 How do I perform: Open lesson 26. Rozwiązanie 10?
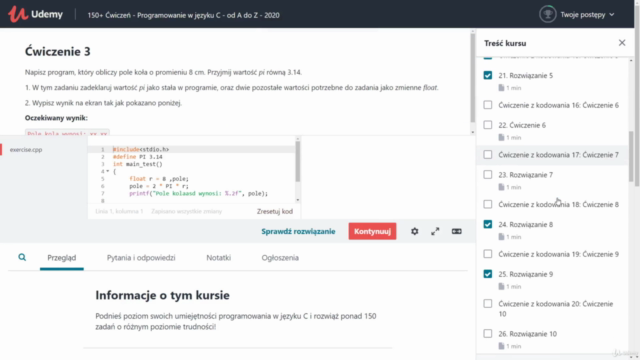pos(527,334)
